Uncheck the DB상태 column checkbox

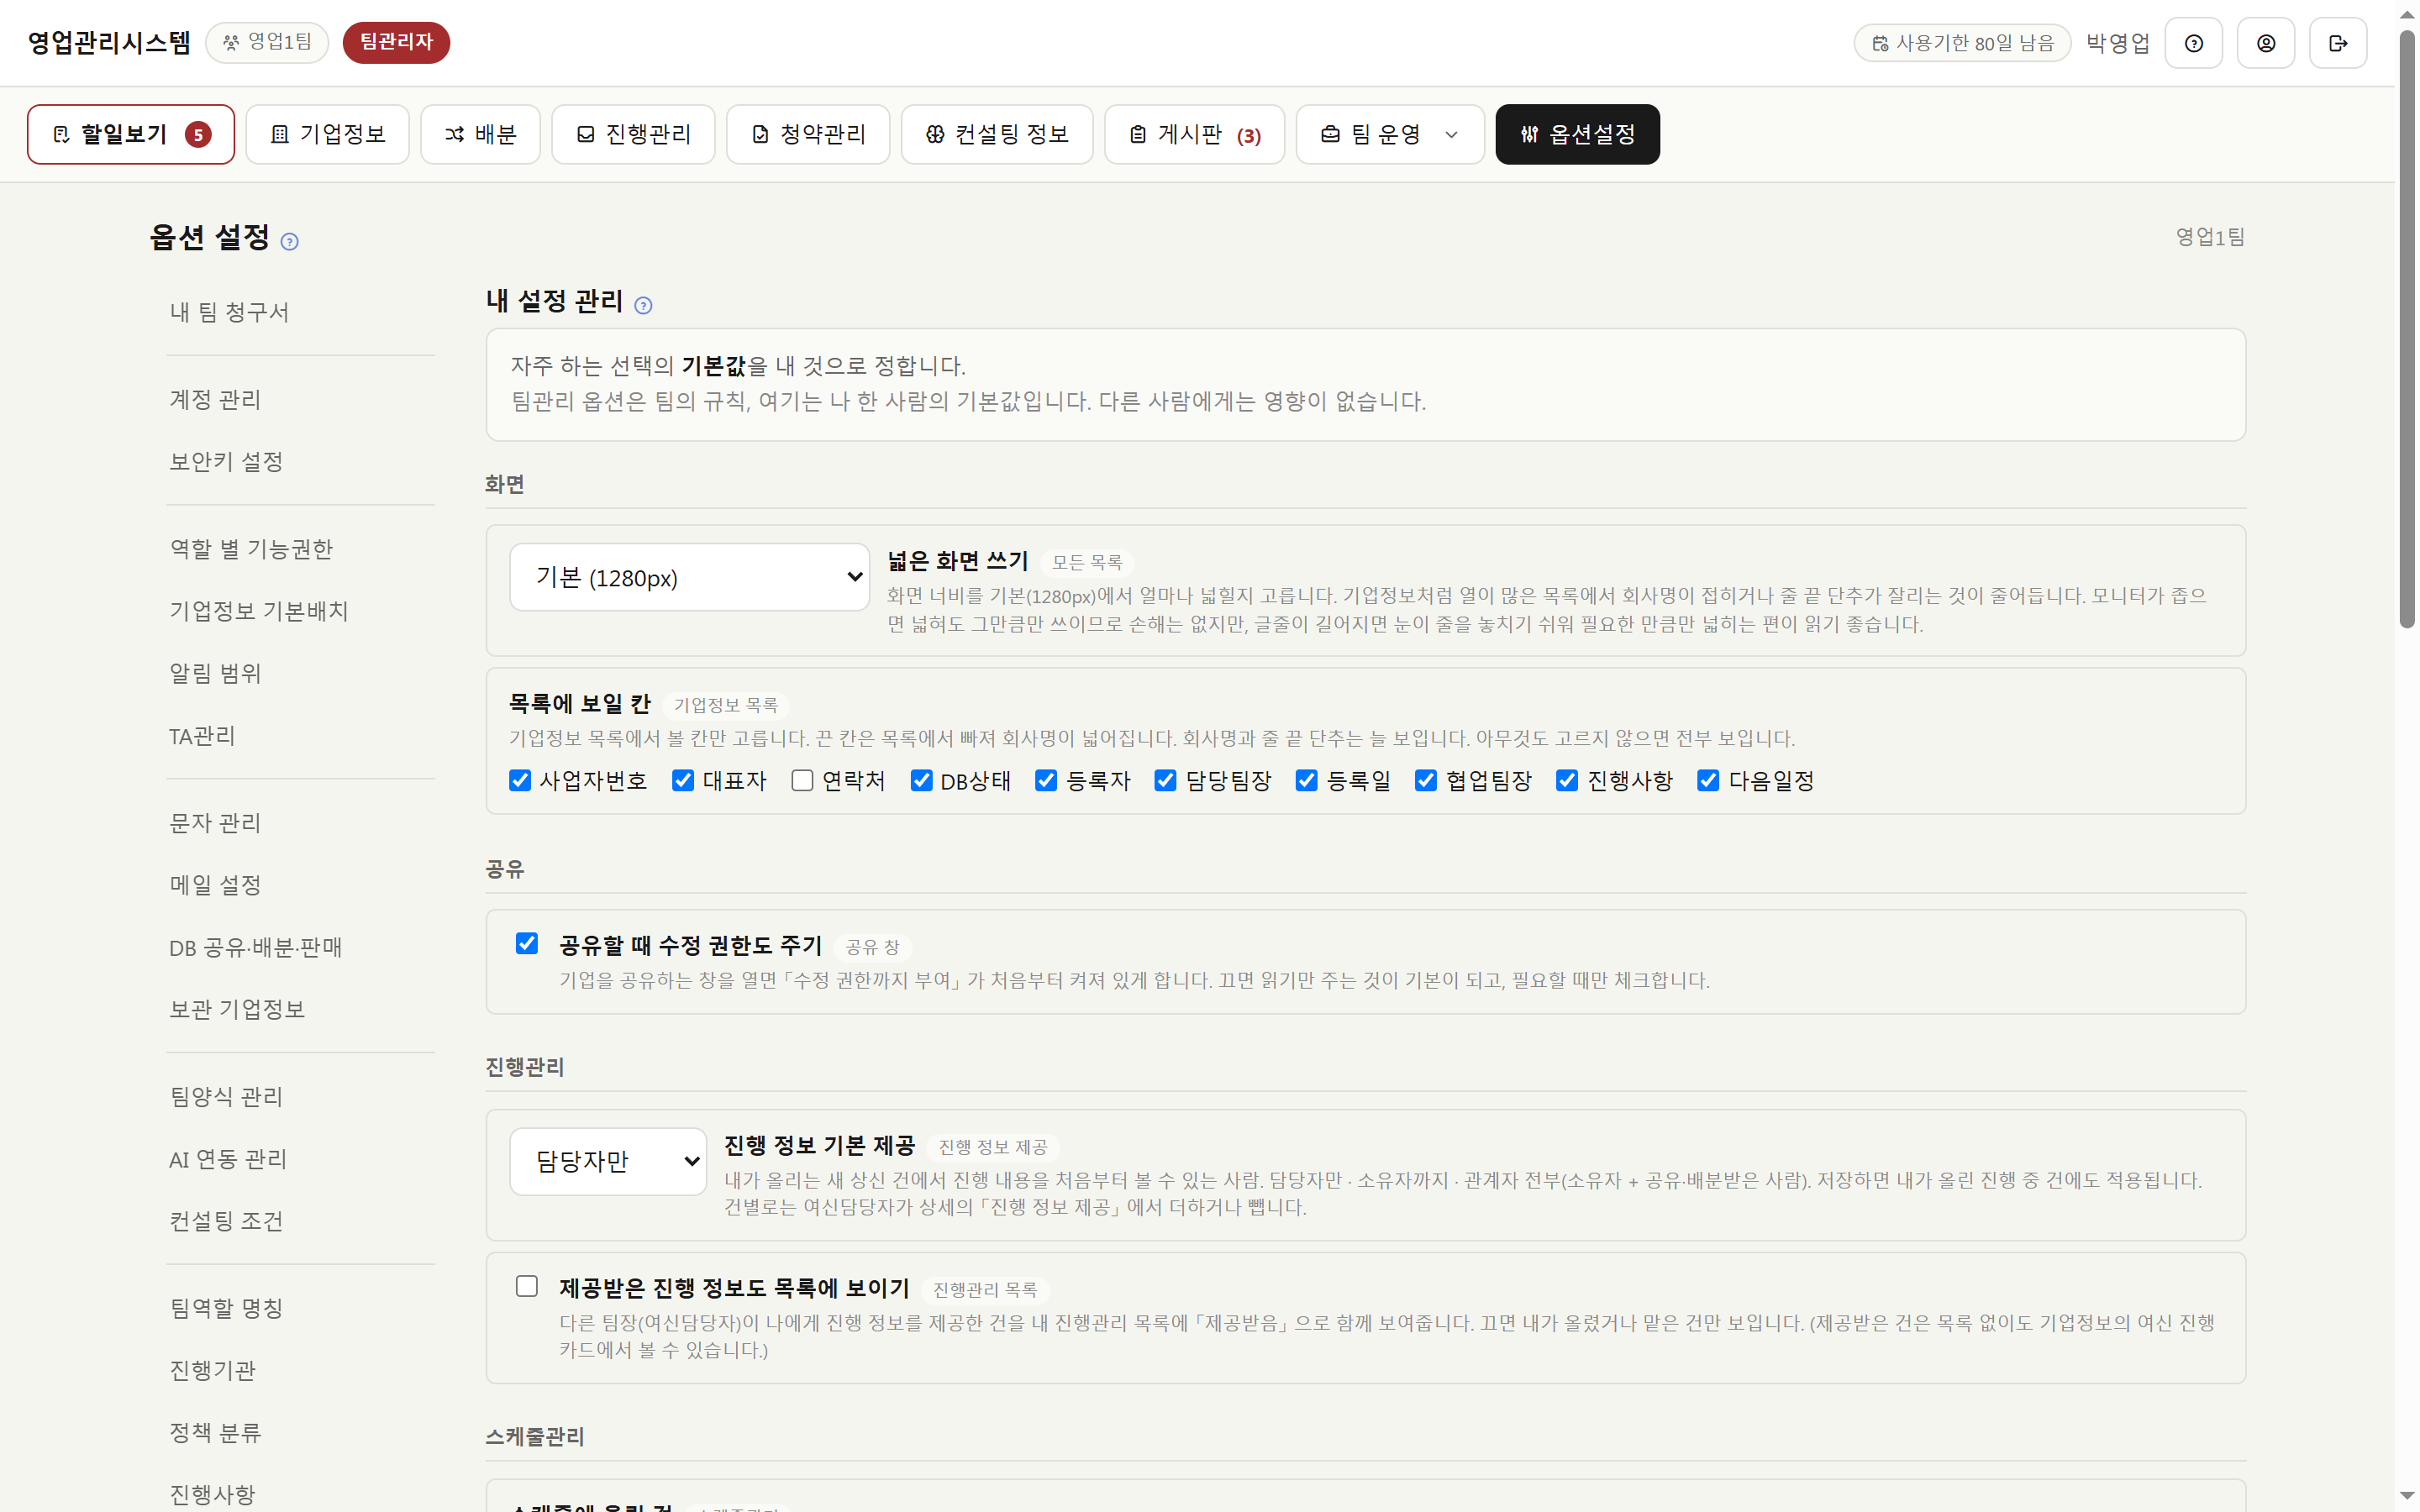coord(921,780)
